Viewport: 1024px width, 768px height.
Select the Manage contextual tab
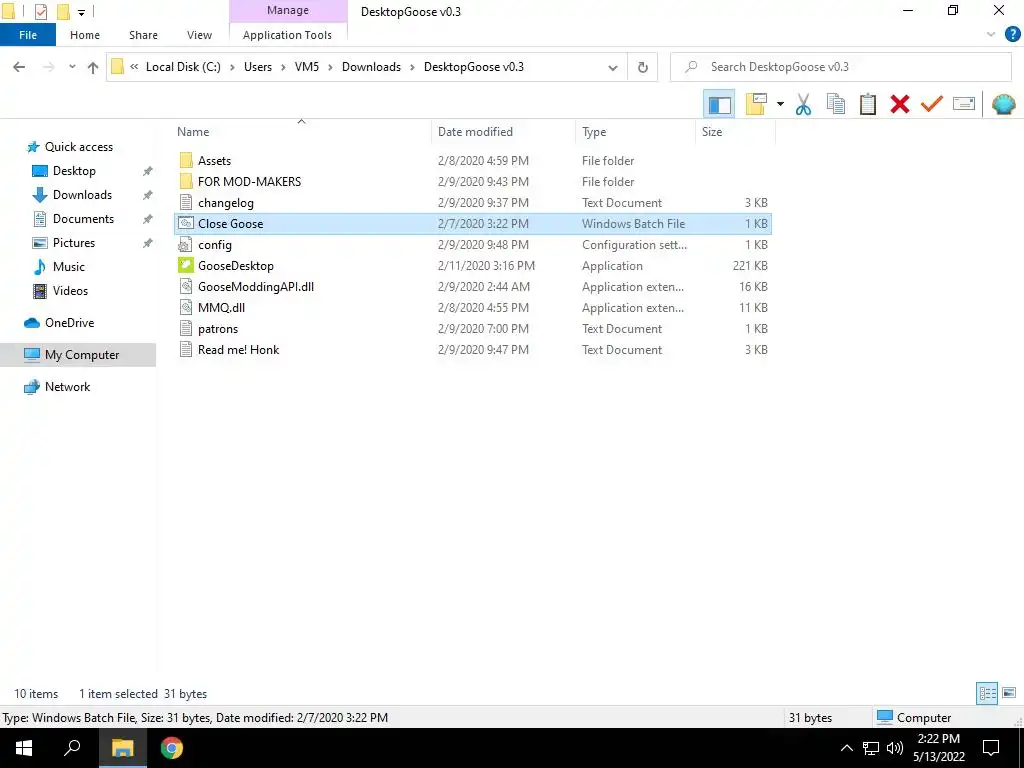point(287,10)
